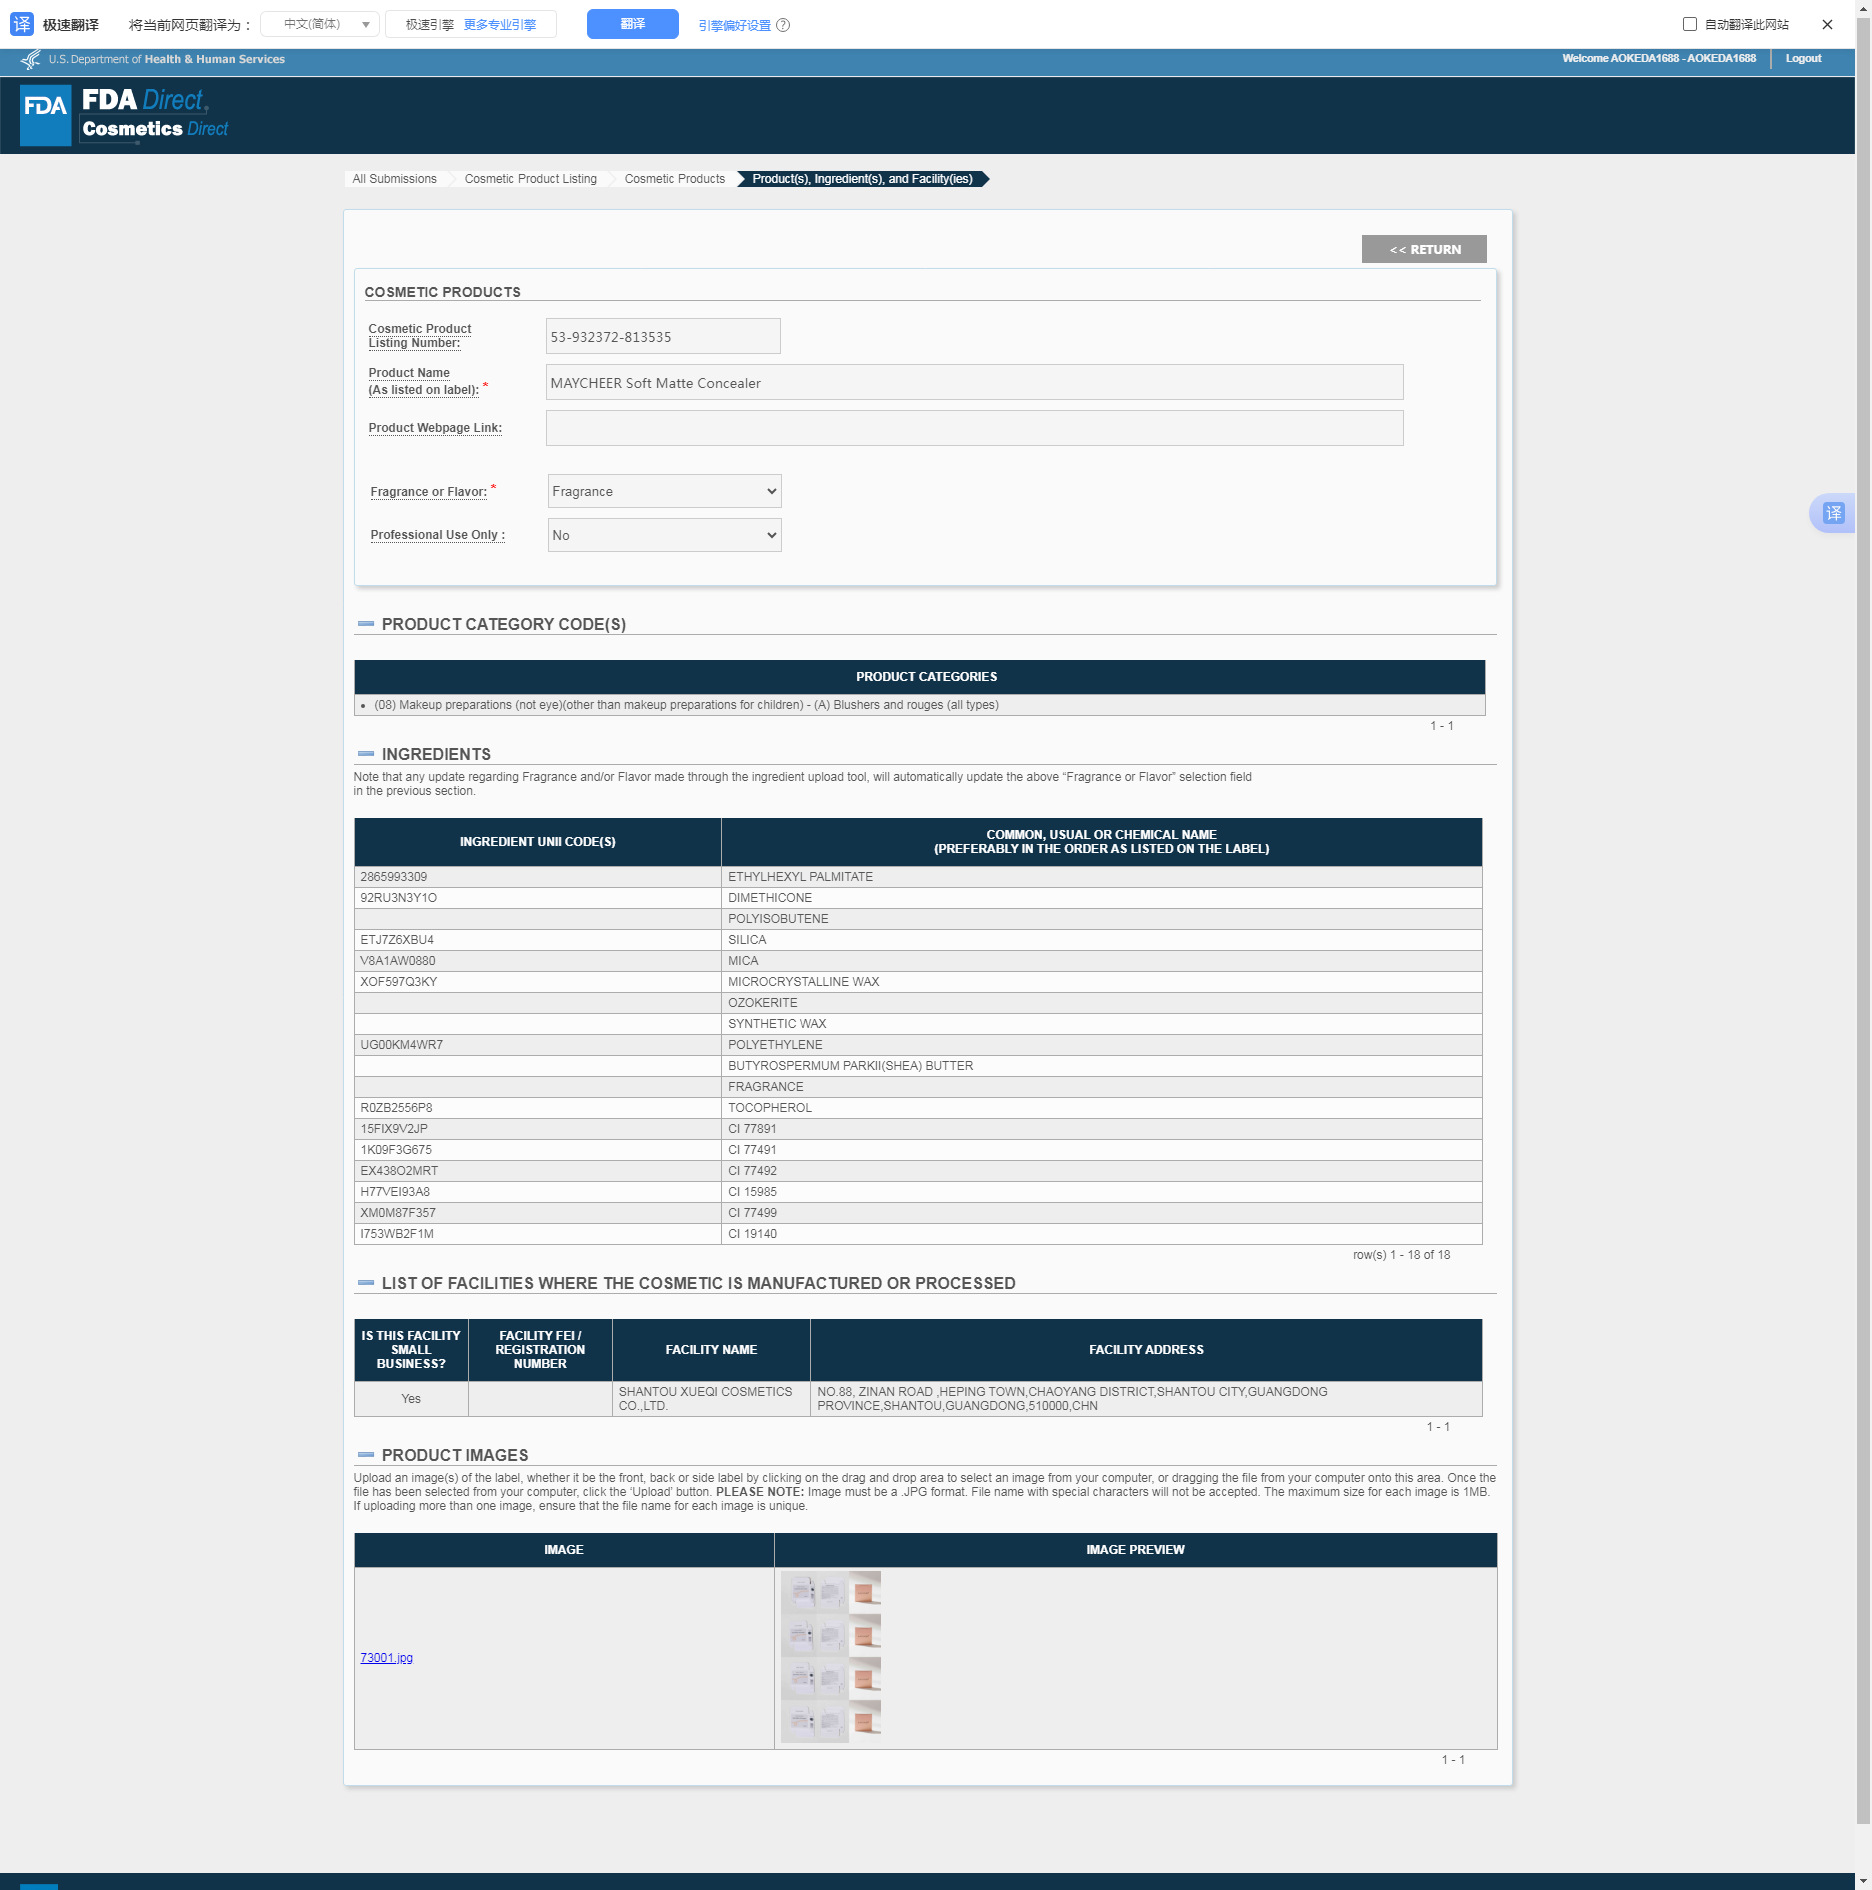The image size is (1872, 1890).
Task: Click the Product Name input field
Action: point(975,382)
